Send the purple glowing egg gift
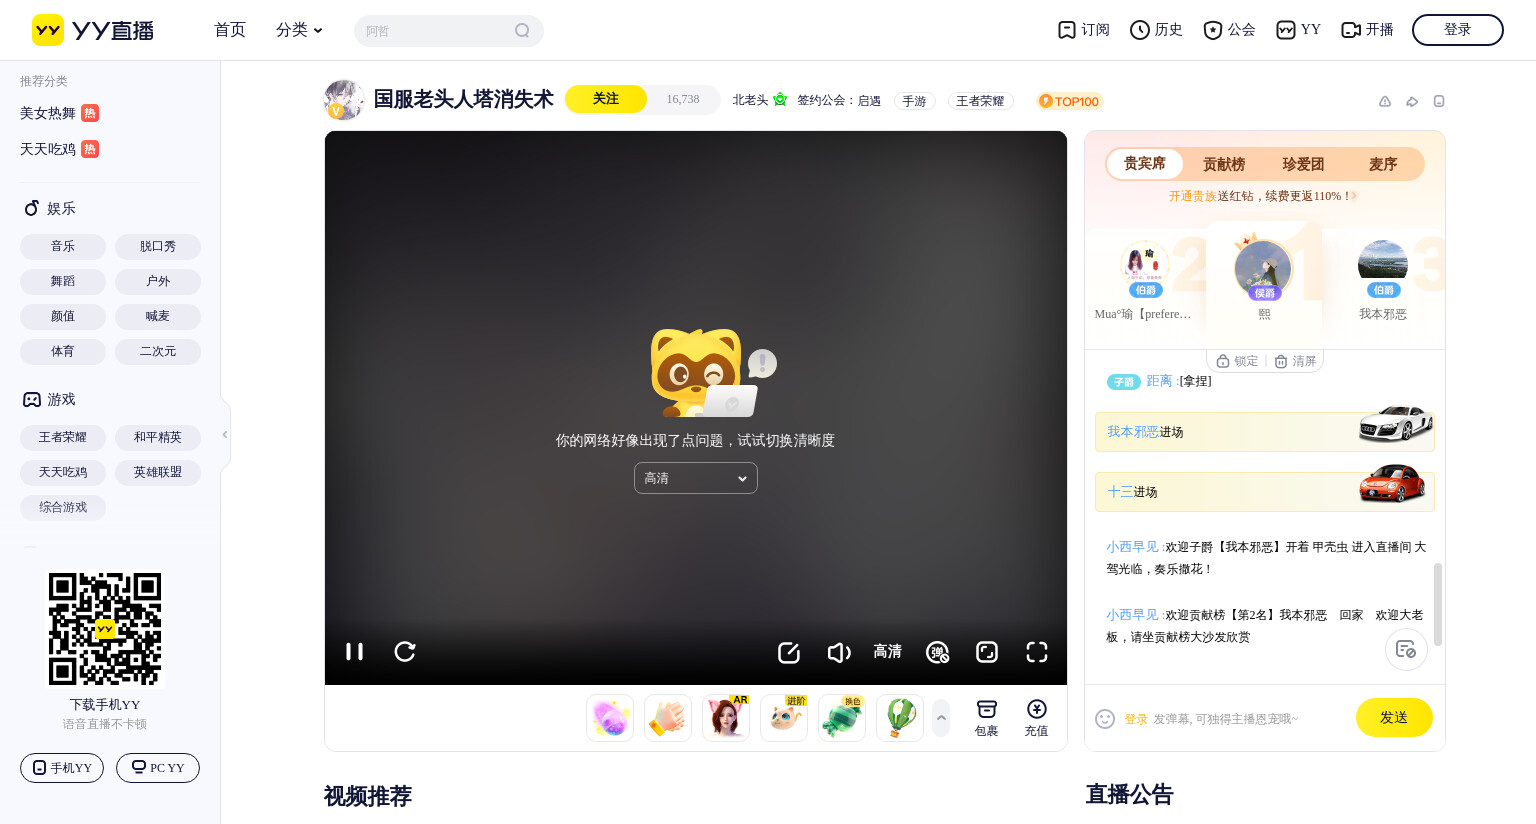Screen dimensions: 1536x824 click(x=610, y=718)
